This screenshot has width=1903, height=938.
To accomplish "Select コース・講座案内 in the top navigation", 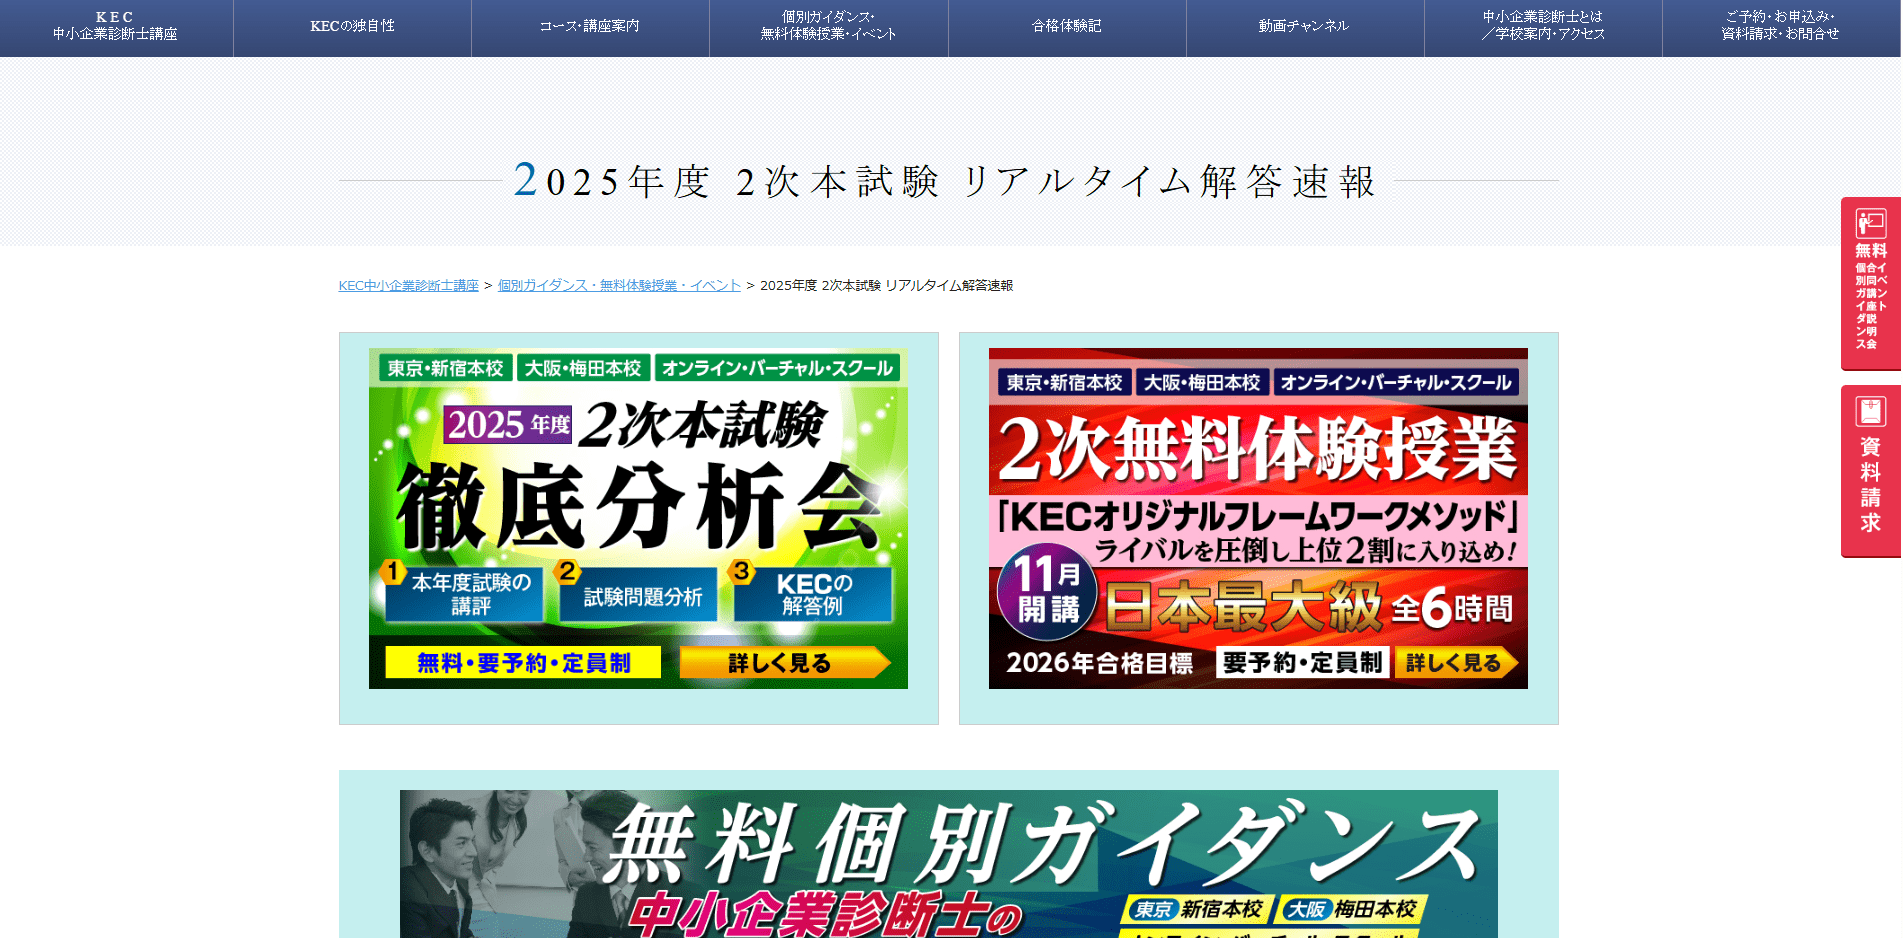I will [589, 27].
